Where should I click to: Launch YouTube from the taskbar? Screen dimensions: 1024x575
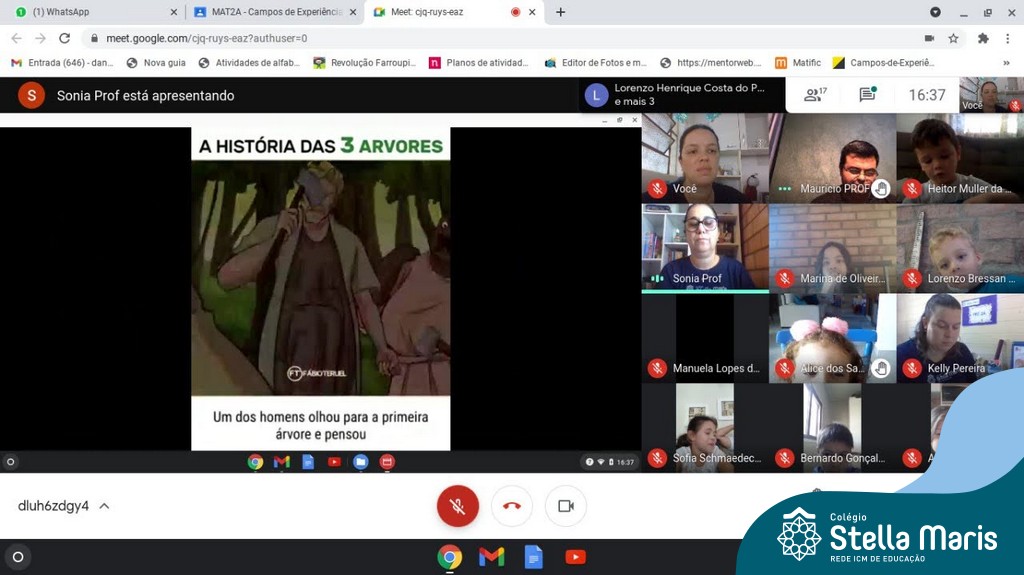[575, 557]
